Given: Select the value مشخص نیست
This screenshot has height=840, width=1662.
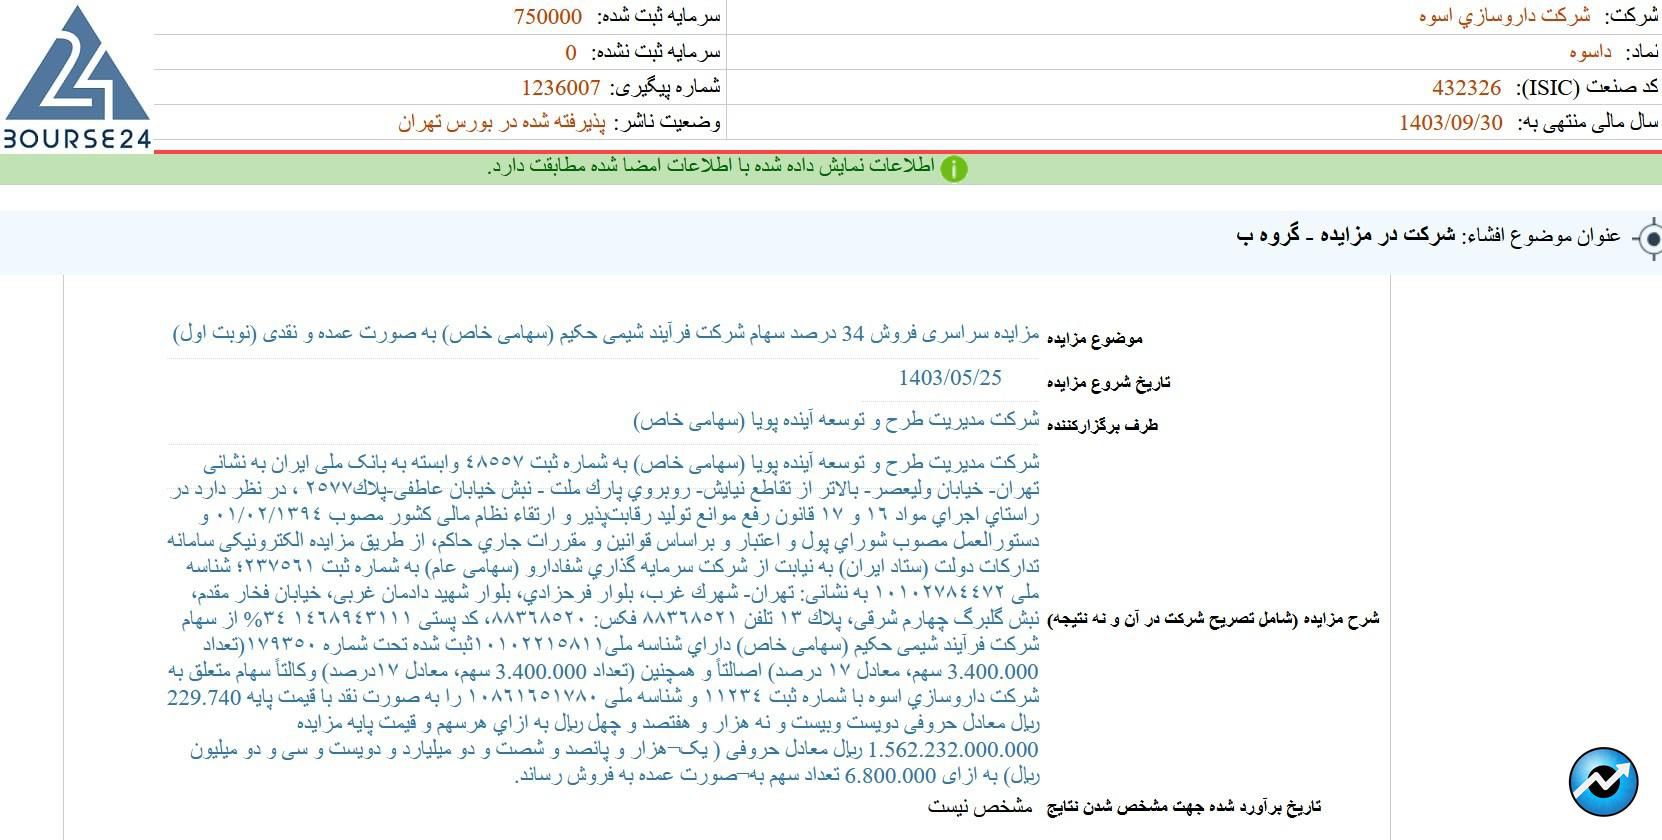Looking at the screenshot, I should click(980, 806).
